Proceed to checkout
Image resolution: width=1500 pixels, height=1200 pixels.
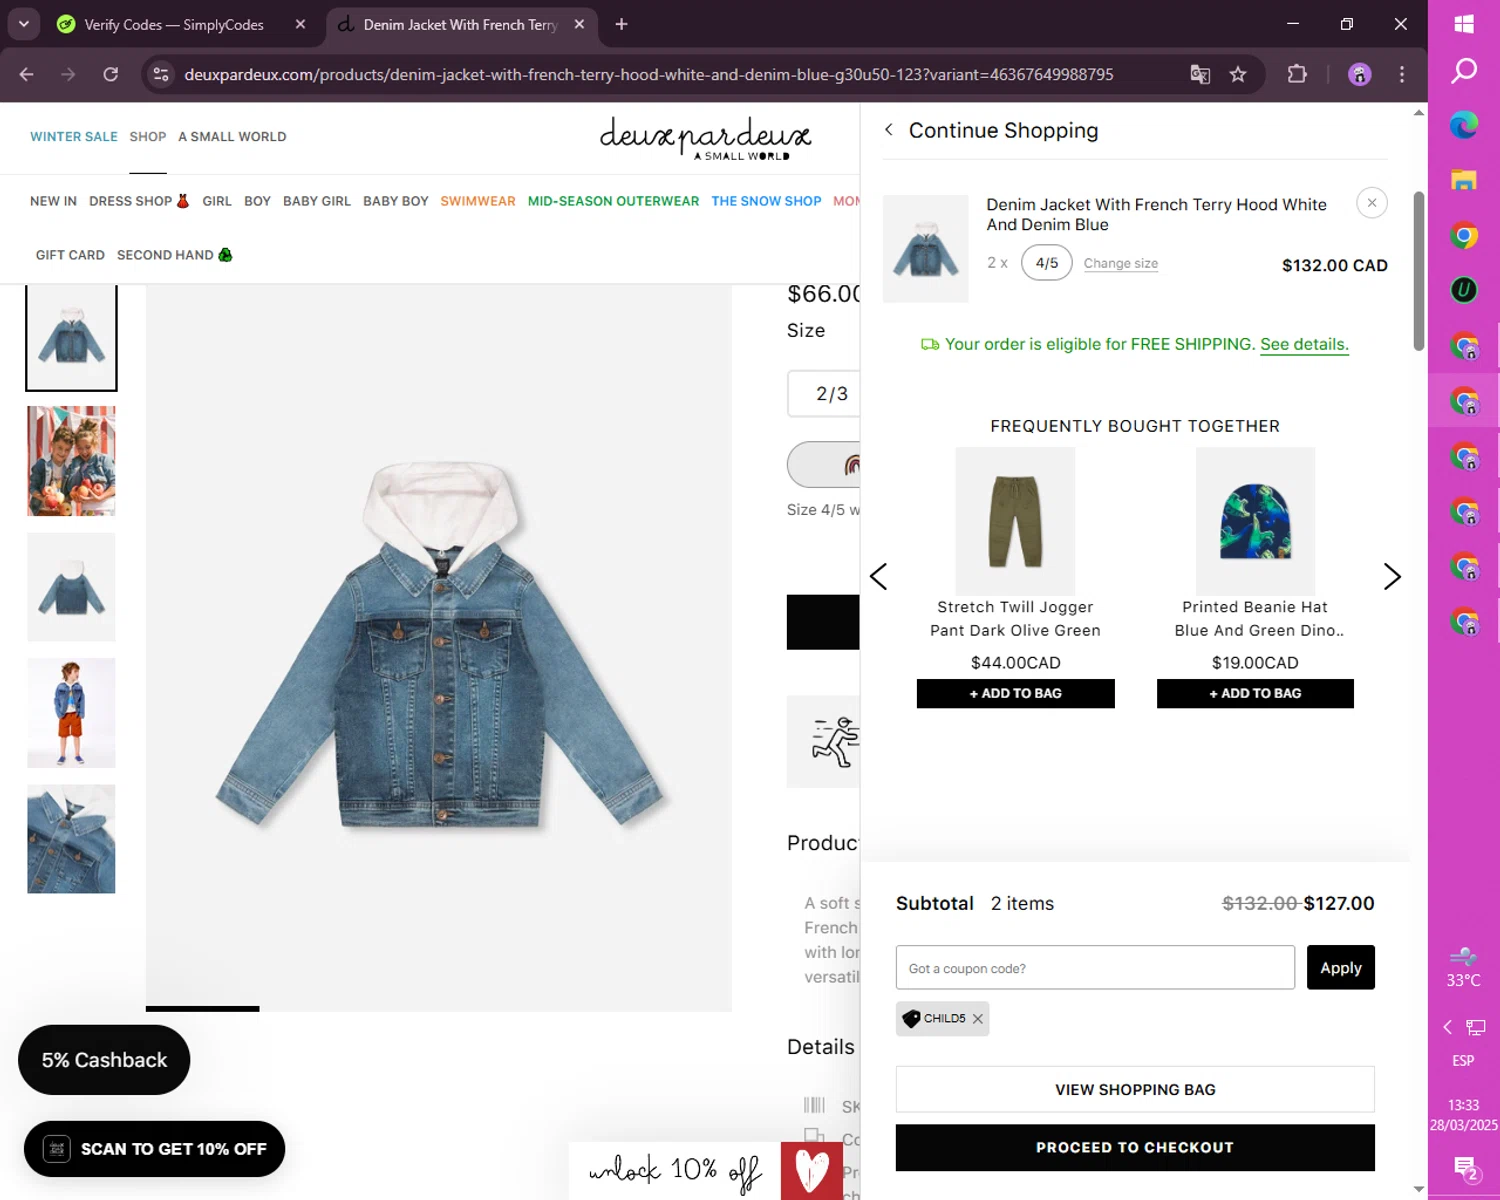[x=1135, y=1148]
